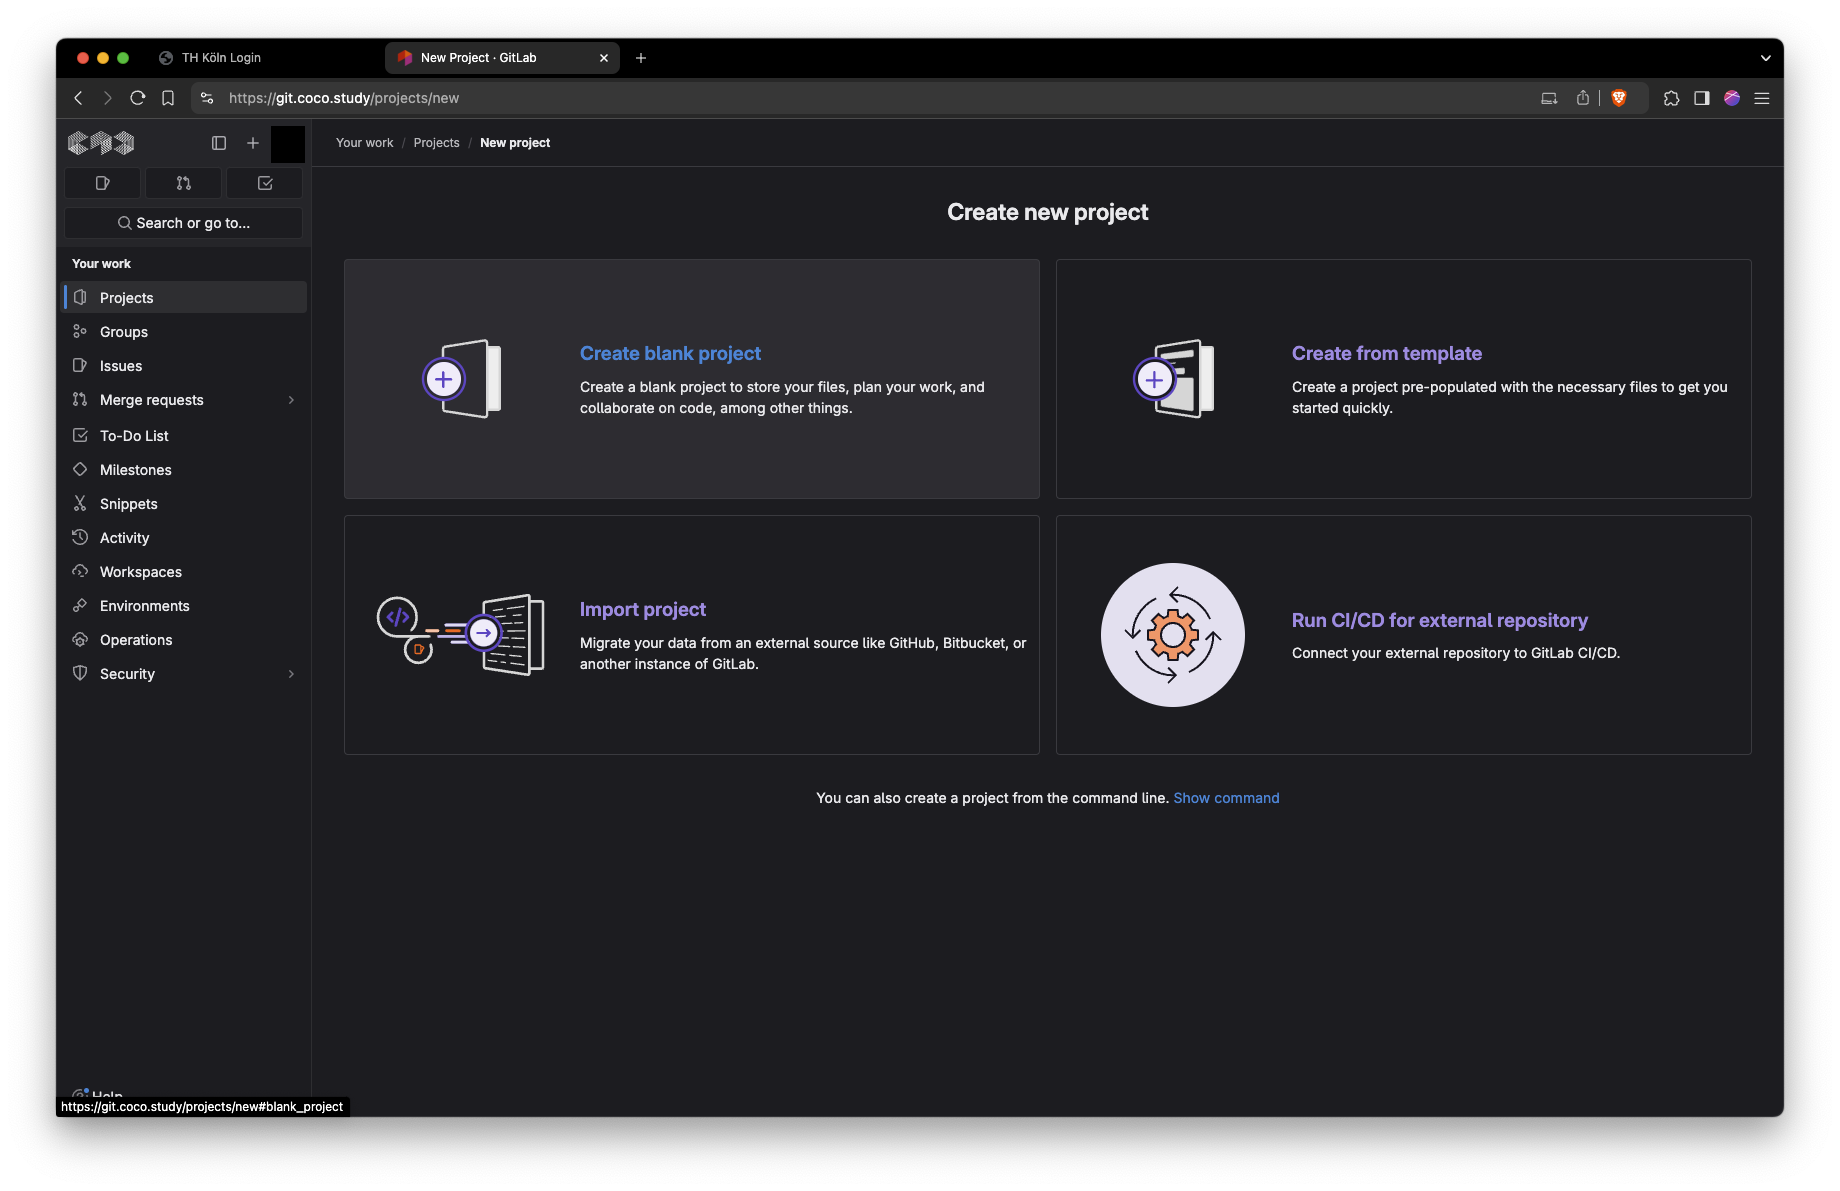Image resolution: width=1840 pixels, height=1191 pixels.
Task: Open Issues in the sidebar
Action: (x=184, y=365)
